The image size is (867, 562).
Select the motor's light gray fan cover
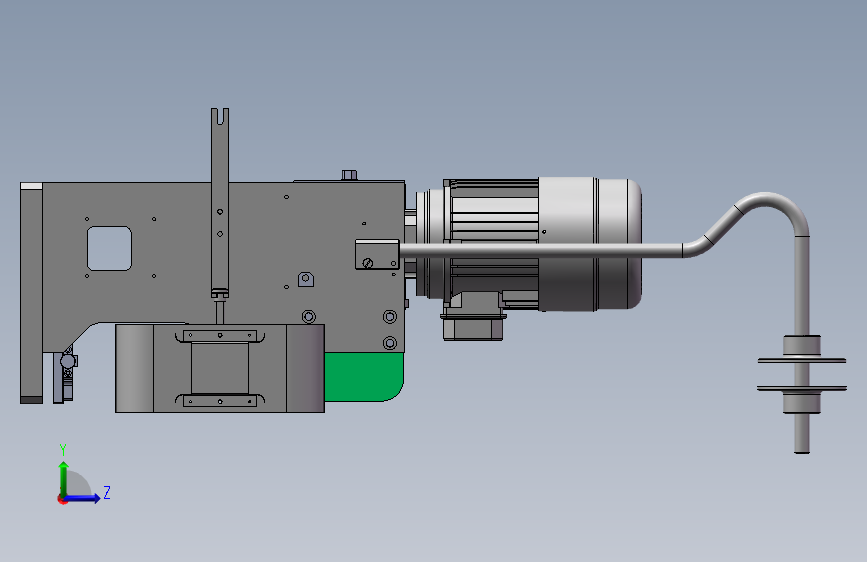590,243
